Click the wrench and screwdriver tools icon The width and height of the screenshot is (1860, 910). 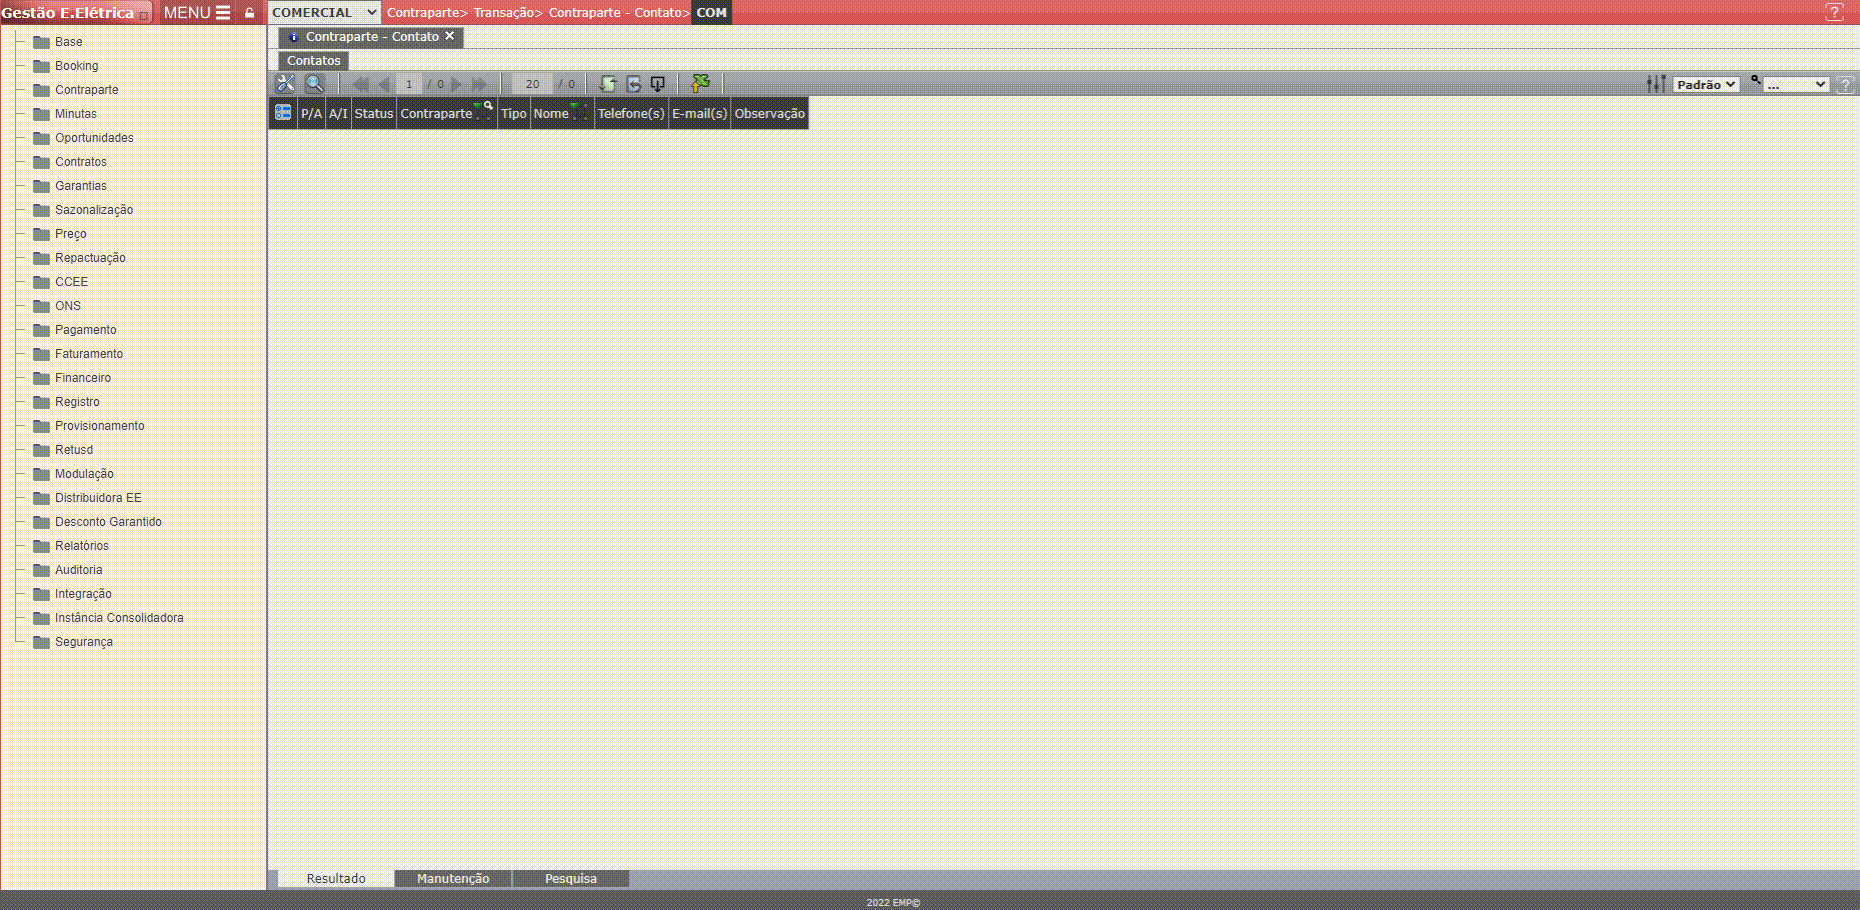[x=286, y=84]
